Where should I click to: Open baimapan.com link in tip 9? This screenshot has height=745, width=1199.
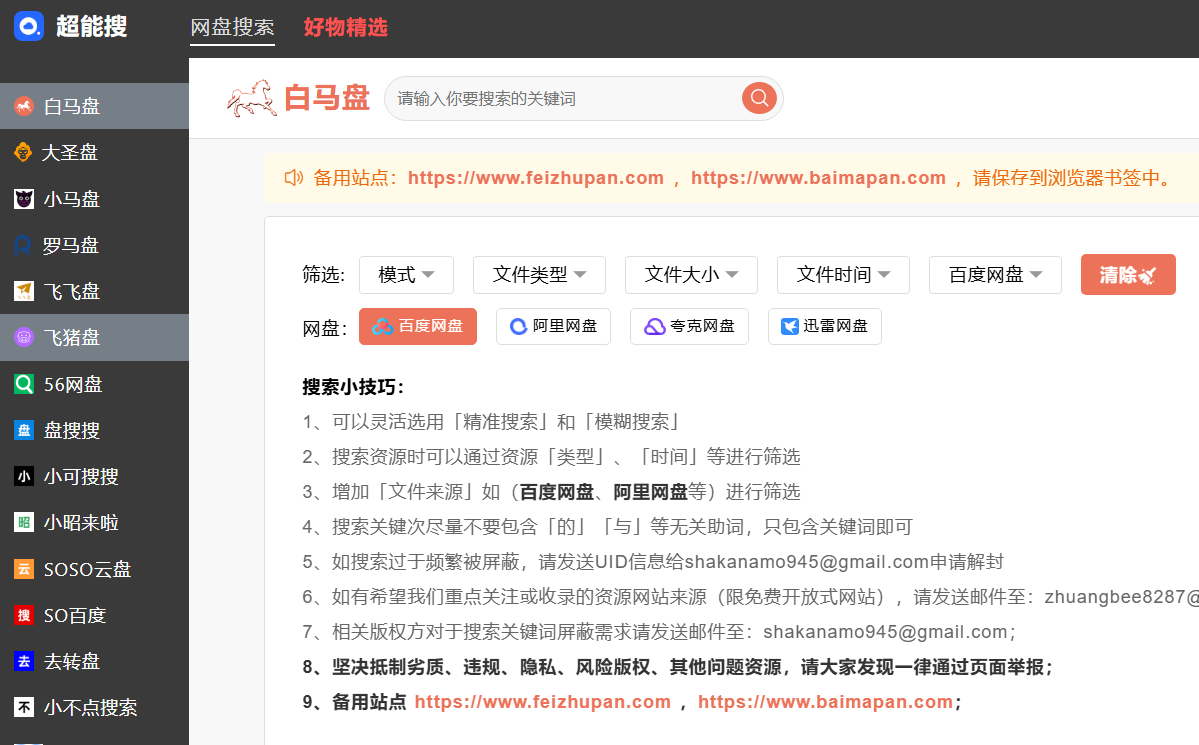click(825, 701)
